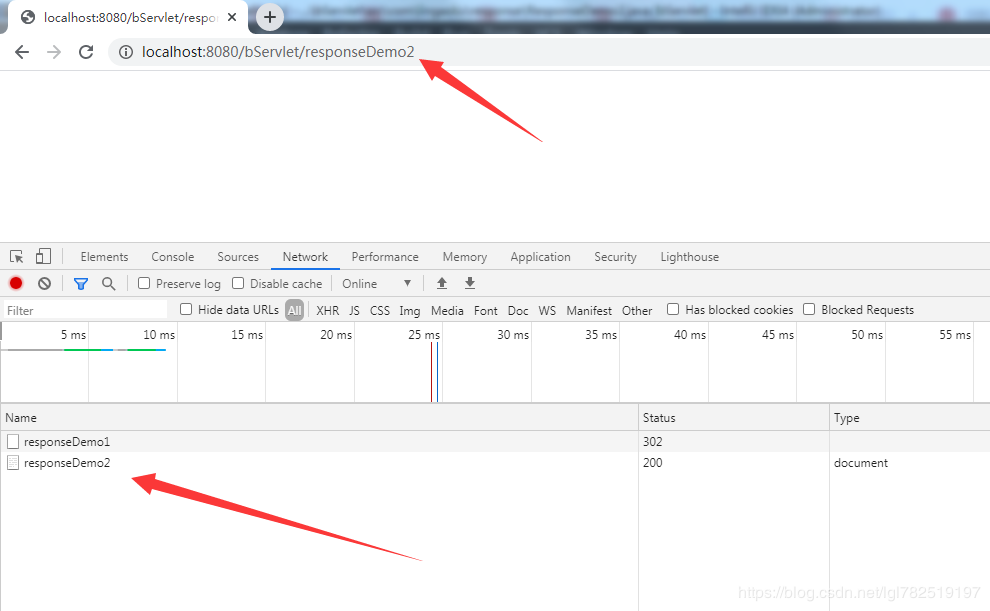Viewport: 990px width, 611px height.
Task: Sort by the Name column header
Action: click(x=319, y=418)
